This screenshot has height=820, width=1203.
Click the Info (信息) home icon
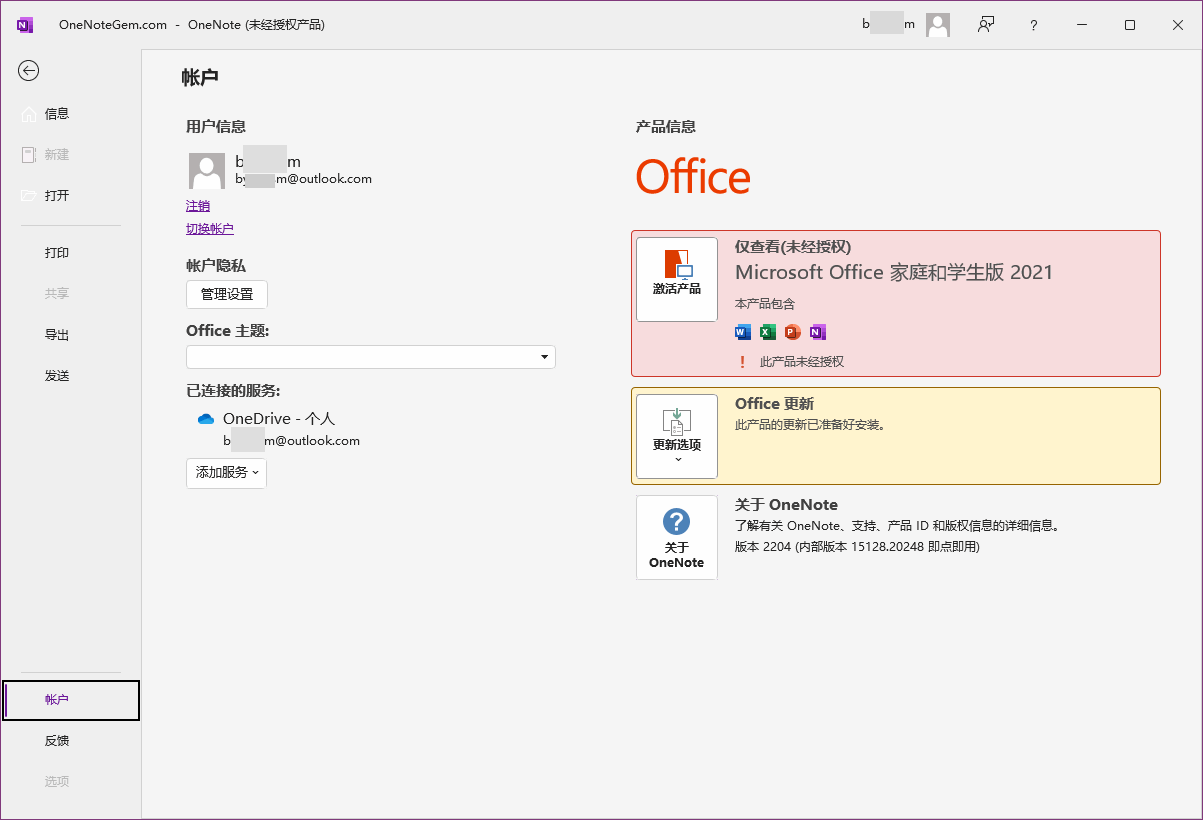click(29, 114)
